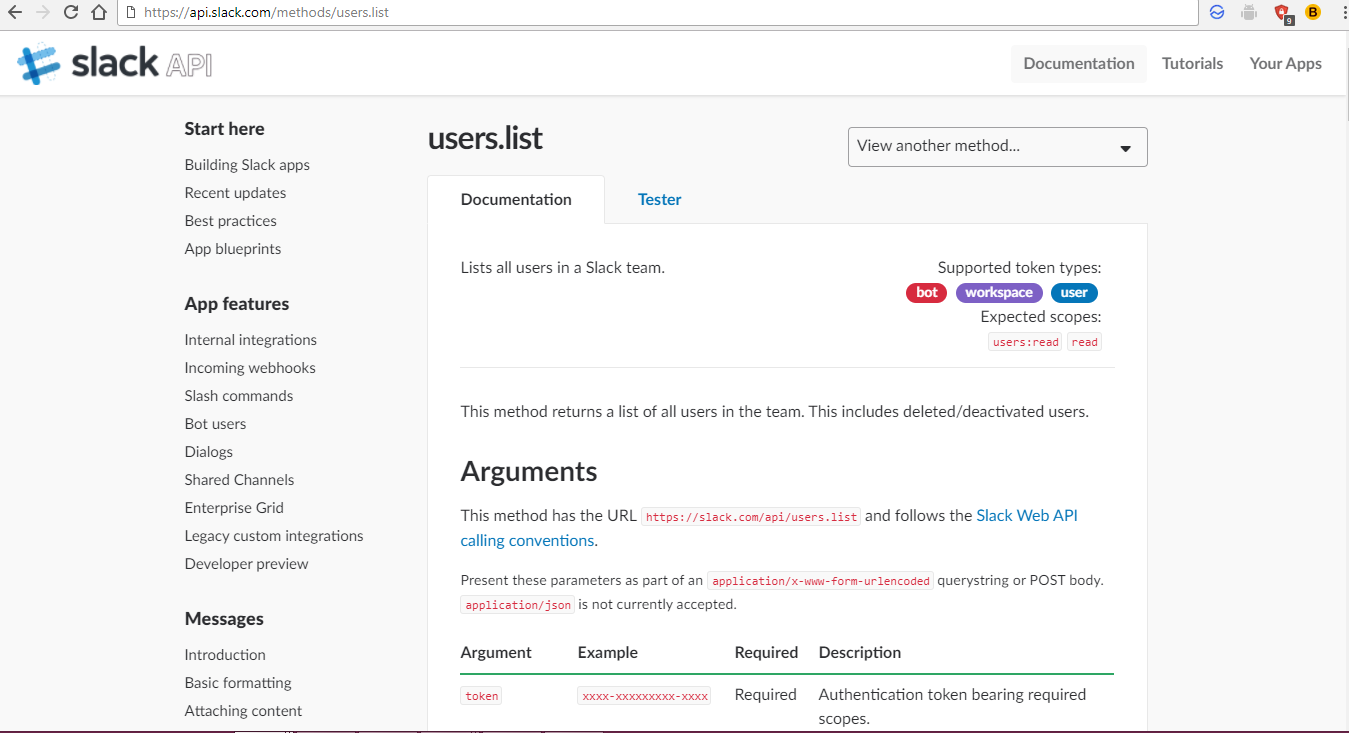This screenshot has width=1349, height=733.
Task: Click the read scope tag
Action: 1085,342
